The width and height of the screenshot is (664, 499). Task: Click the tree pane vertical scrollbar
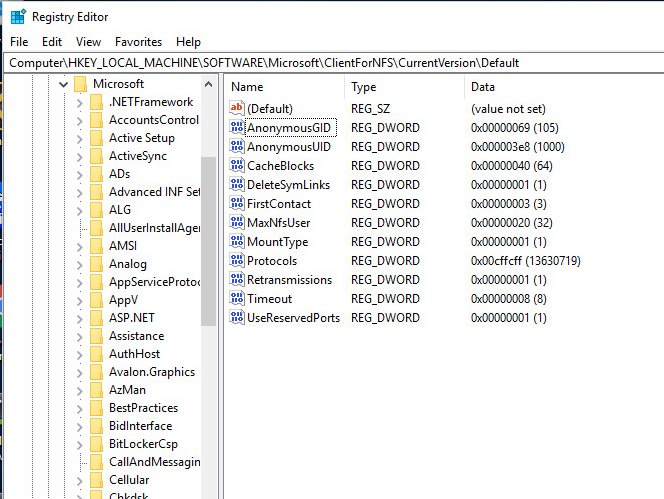coord(208,240)
